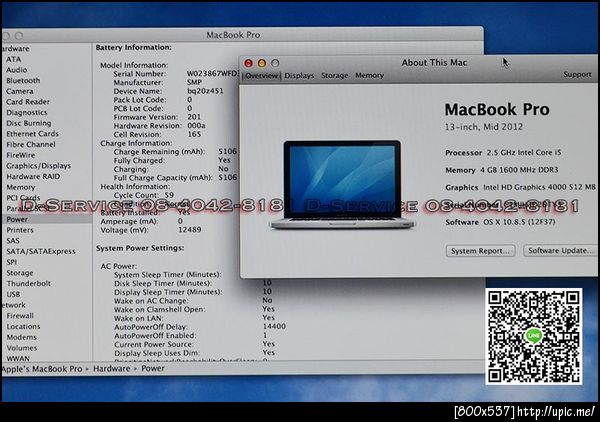Image resolution: width=600 pixels, height=422 pixels.
Task: Click the battery serial number W023867WFD
Action: pyautogui.click(x=213, y=73)
